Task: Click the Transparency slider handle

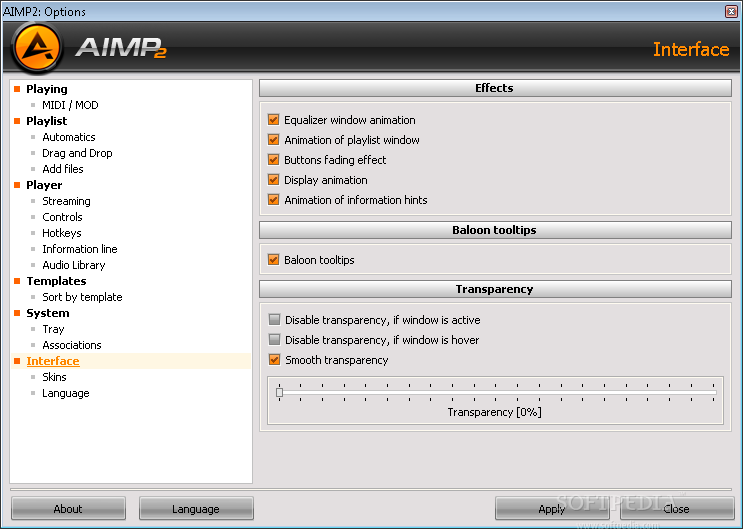Action: pyautogui.click(x=280, y=392)
